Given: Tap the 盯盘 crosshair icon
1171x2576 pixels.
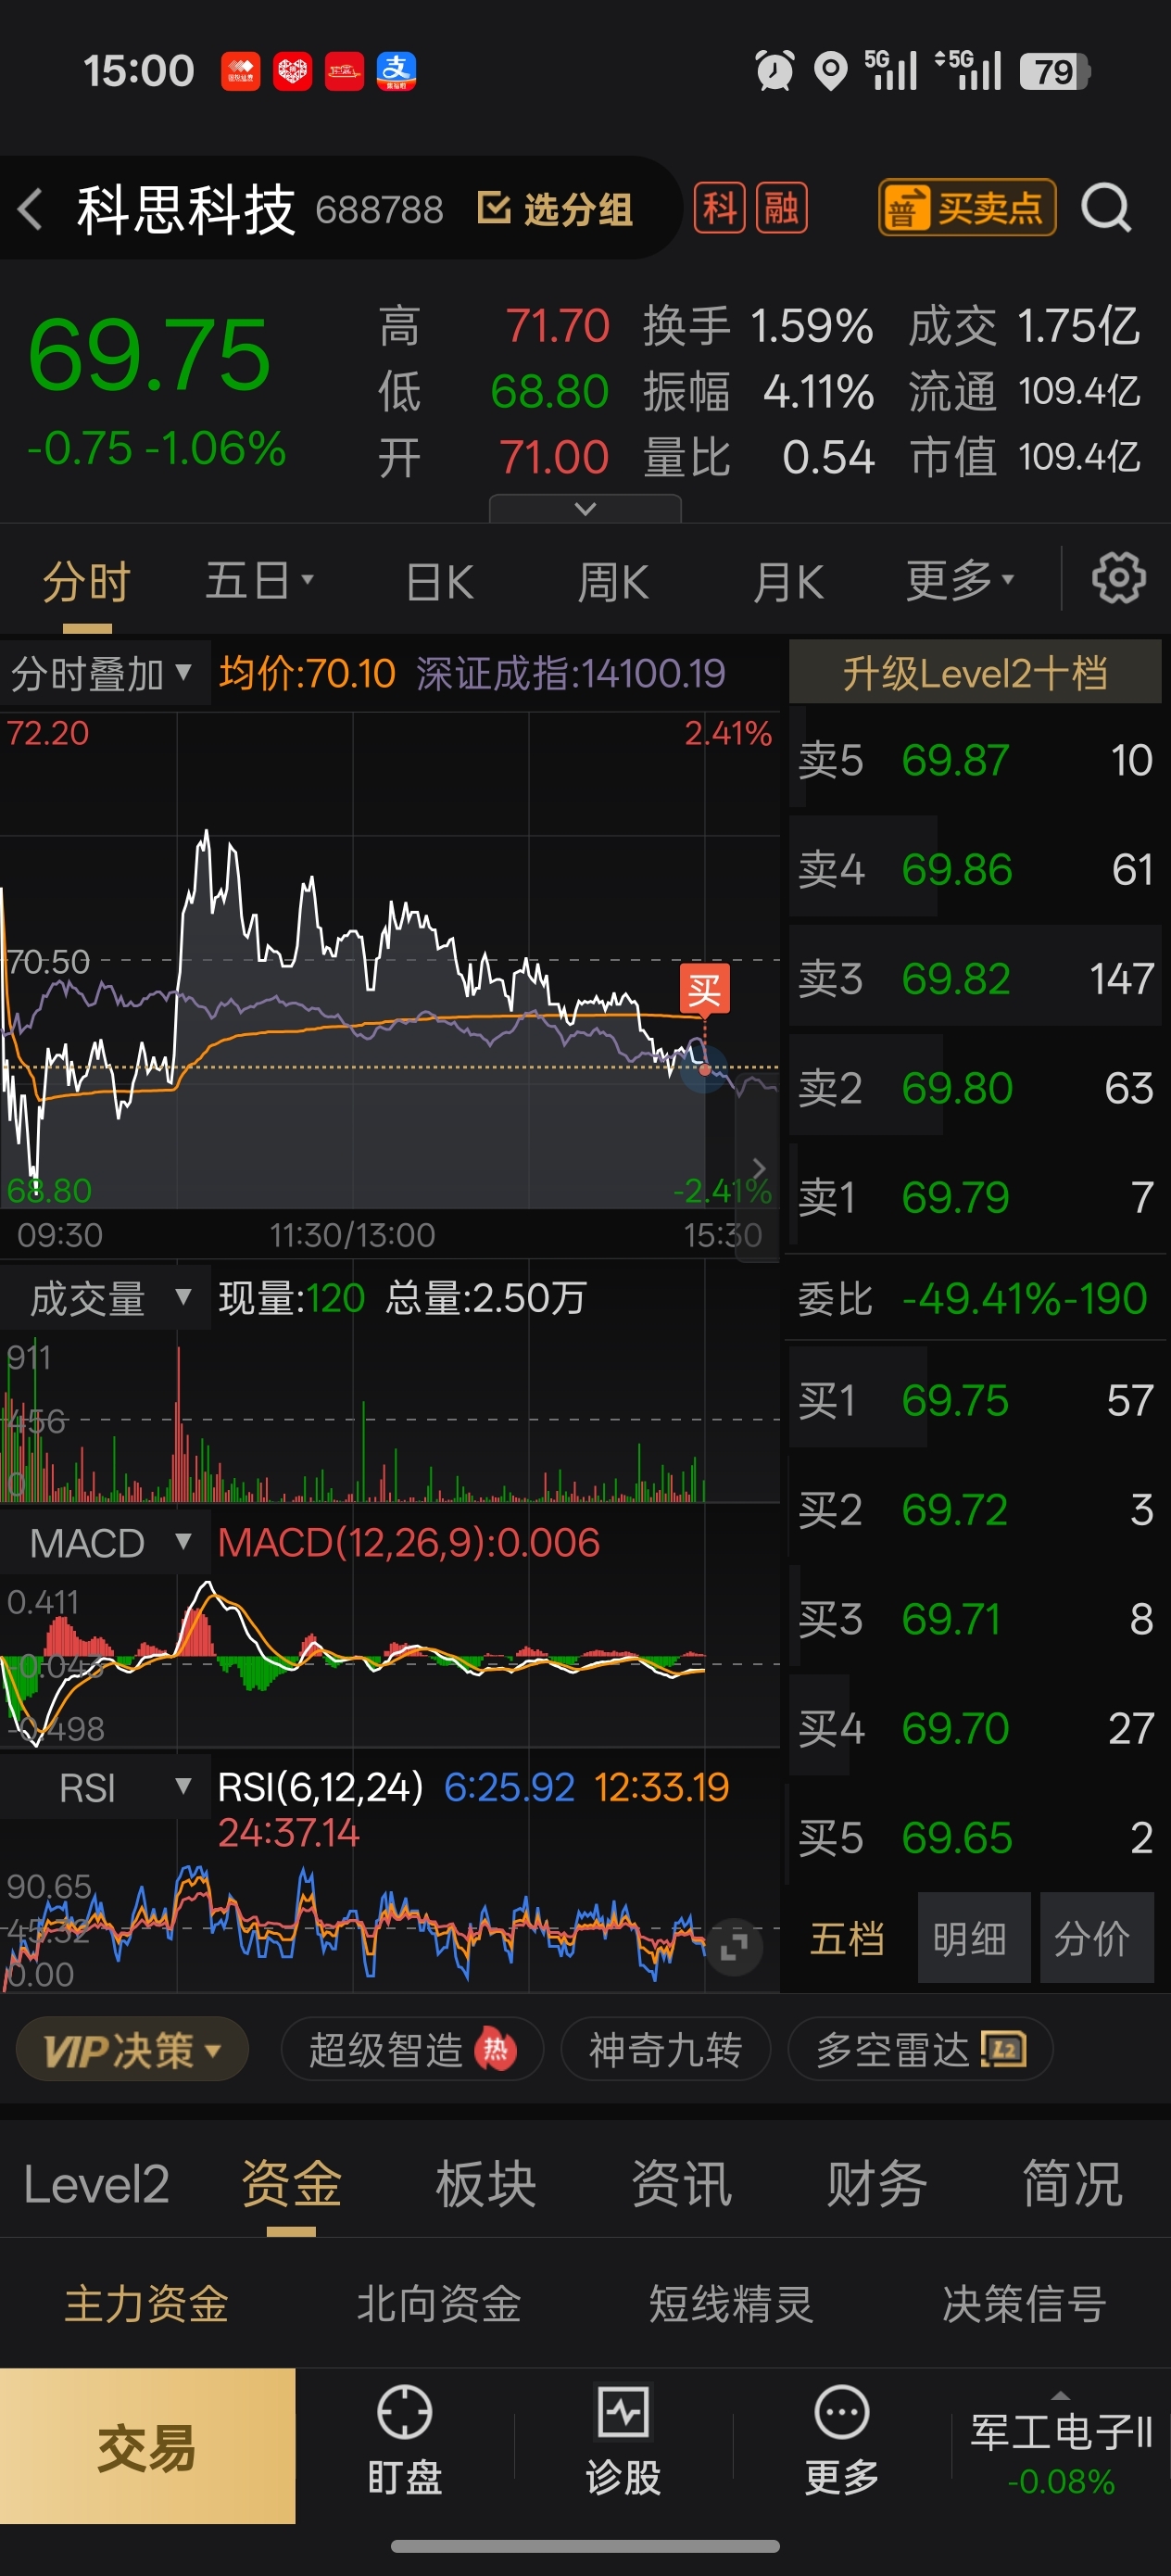Looking at the screenshot, I should click(x=405, y=2412).
